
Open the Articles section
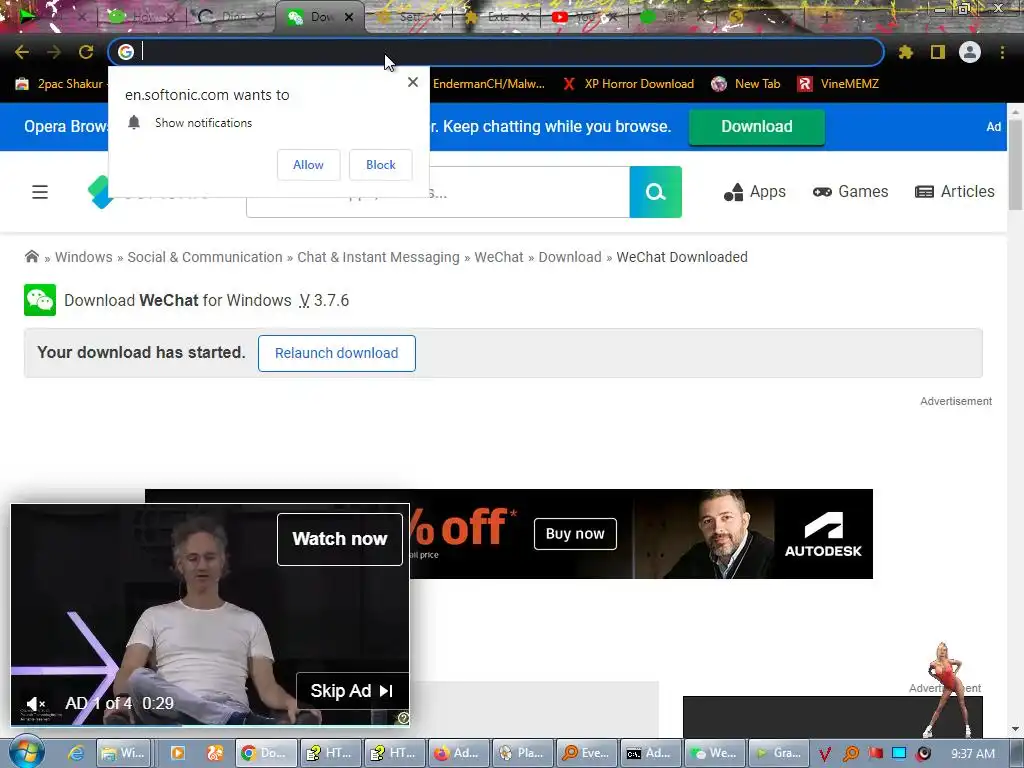(955, 192)
